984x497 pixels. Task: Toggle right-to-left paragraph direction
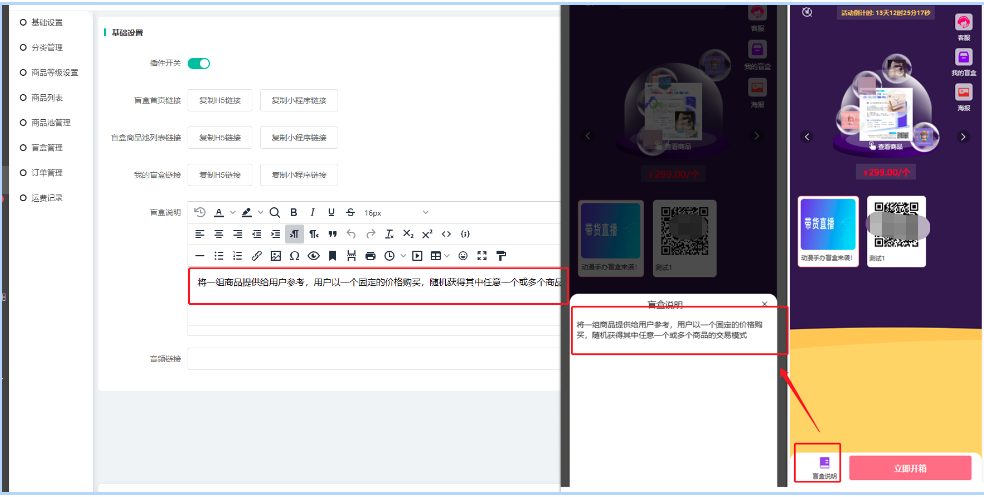coord(314,234)
